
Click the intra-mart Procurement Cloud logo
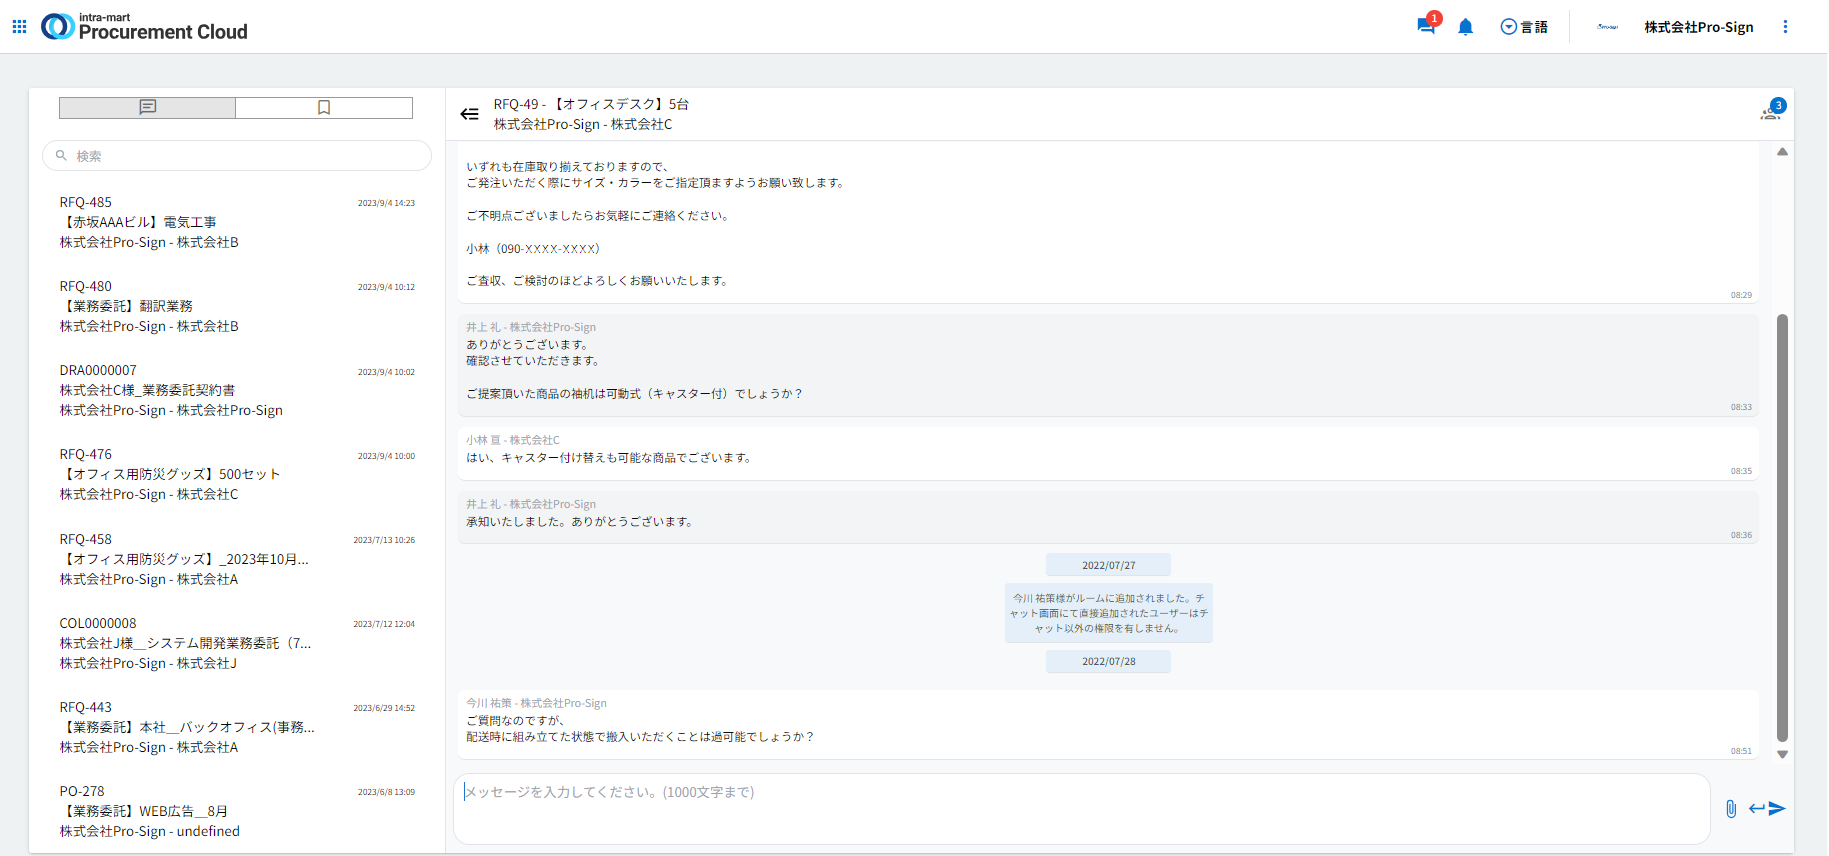144,27
